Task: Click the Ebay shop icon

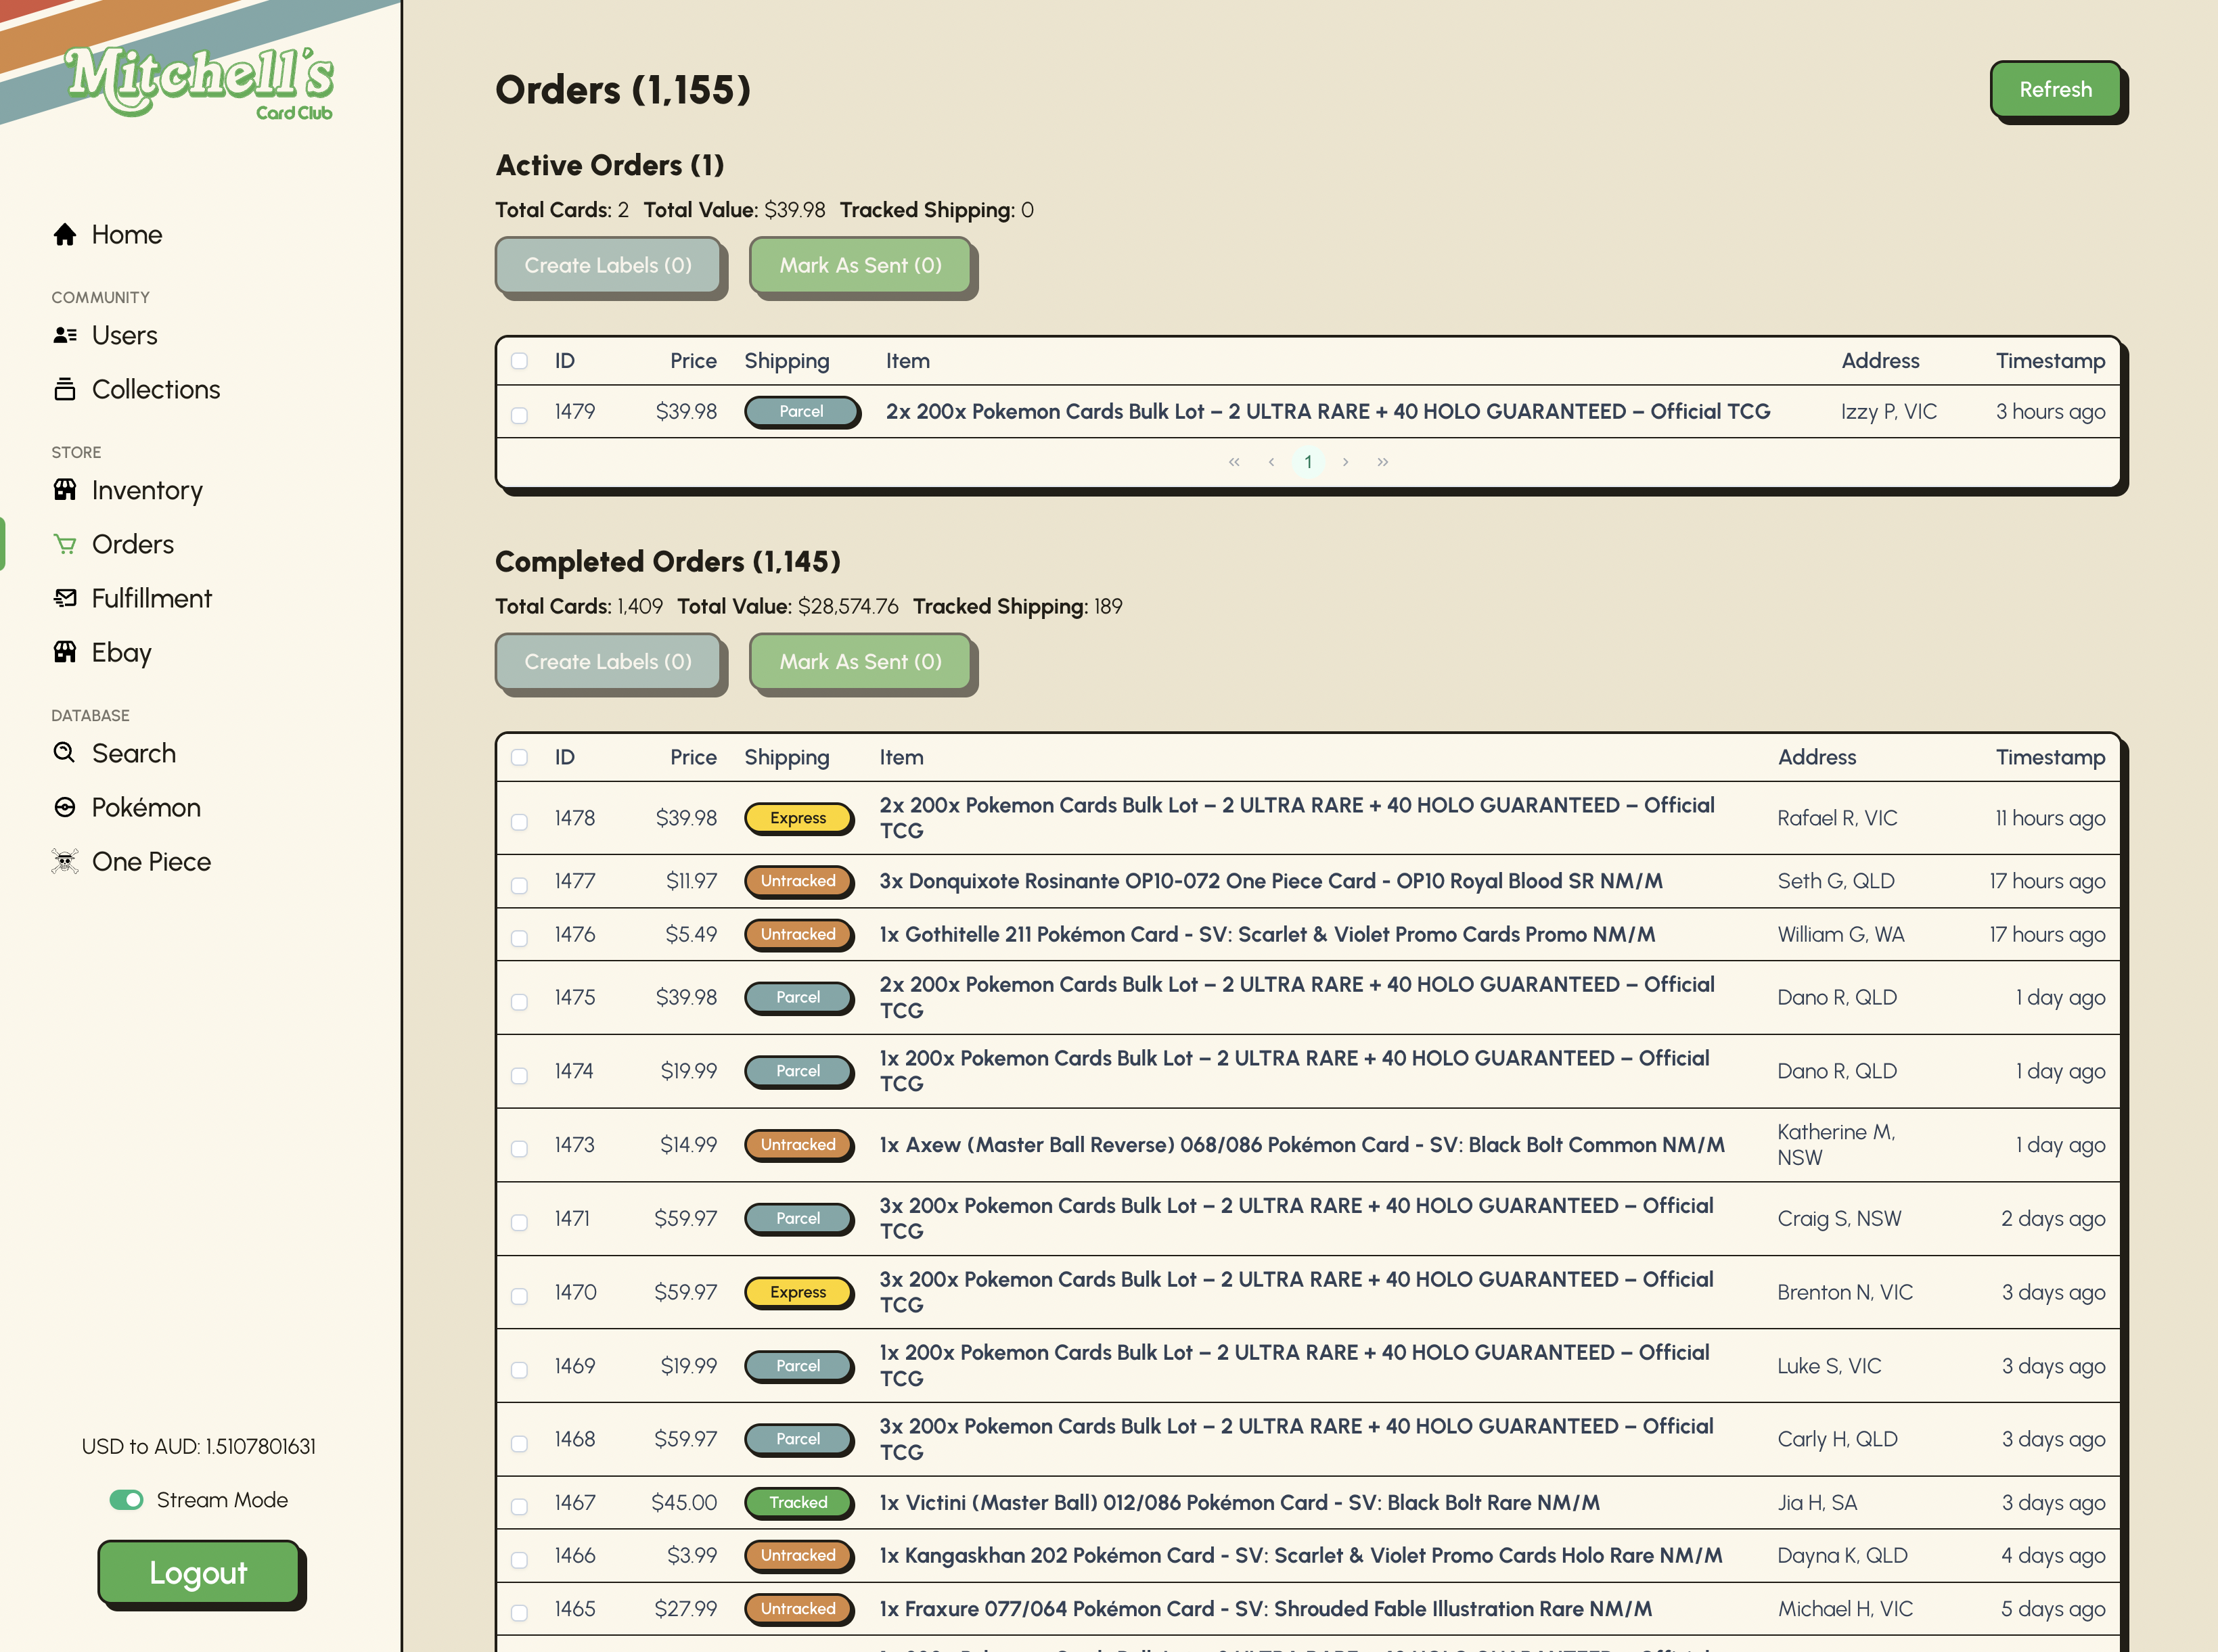Action: tap(65, 652)
